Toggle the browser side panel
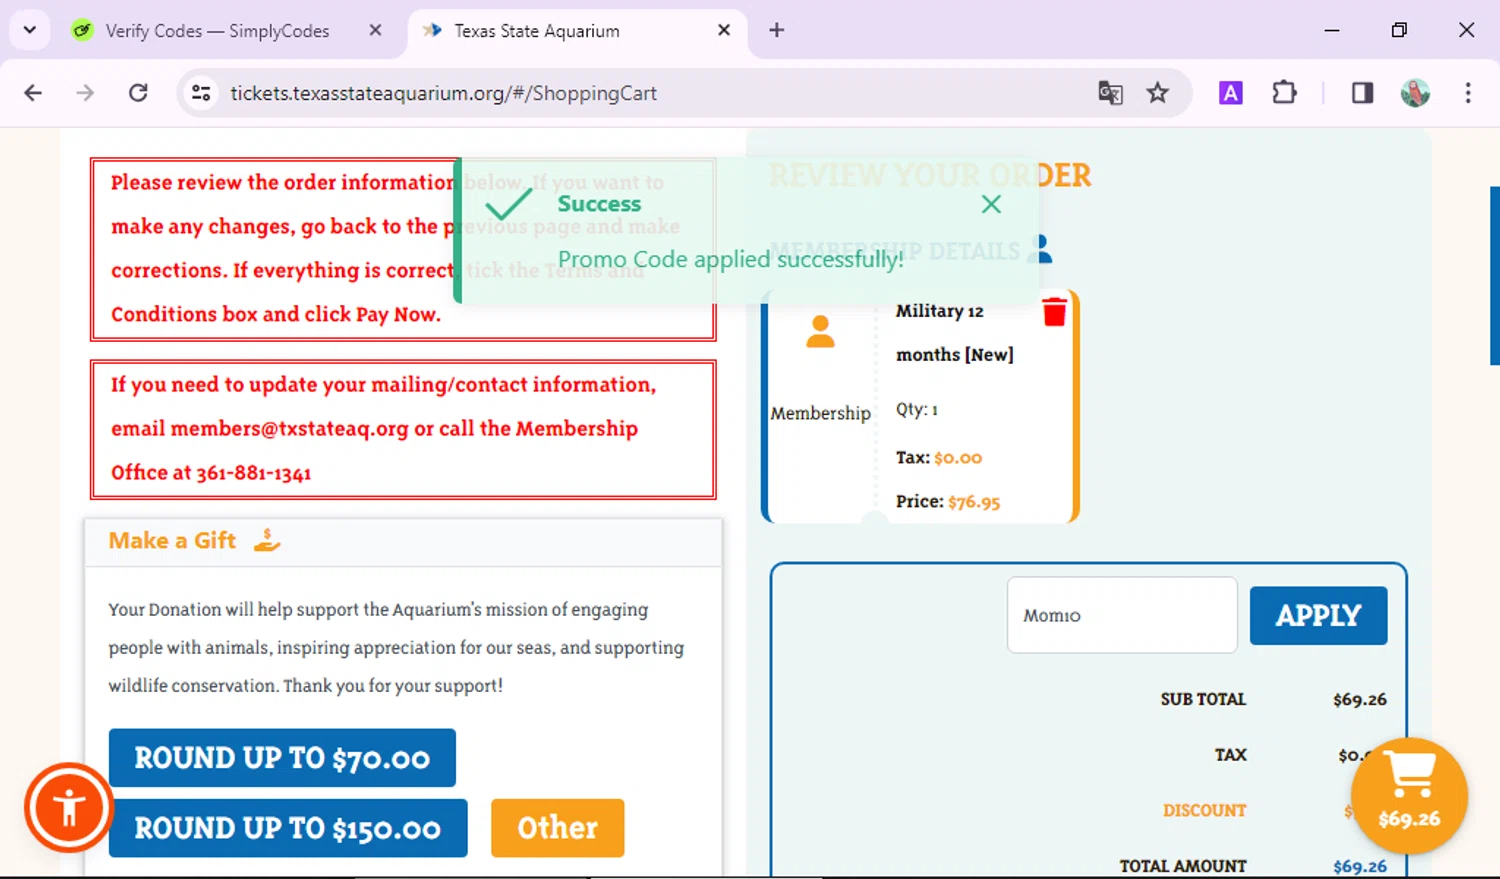The width and height of the screenshot is (1500, 879). (1362, 93)
